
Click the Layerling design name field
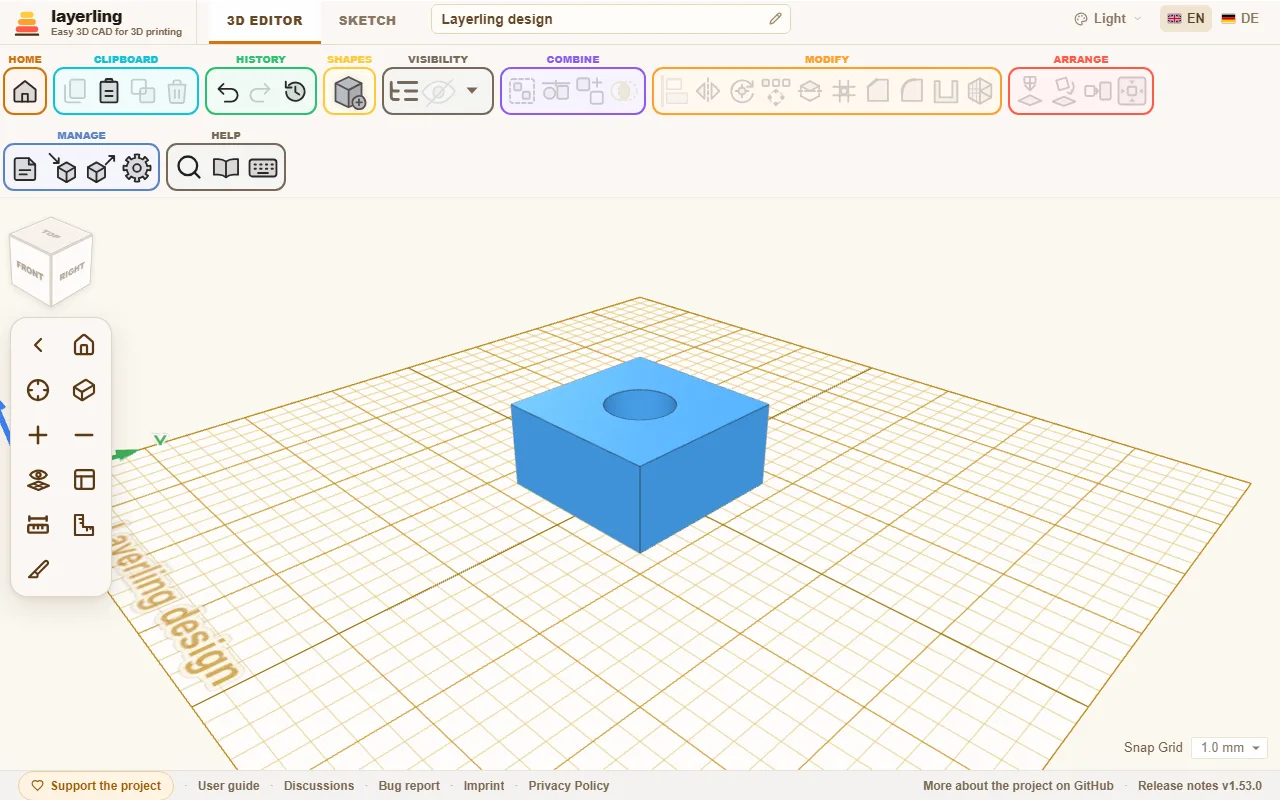pyautogui.click(x=611, y=19)
